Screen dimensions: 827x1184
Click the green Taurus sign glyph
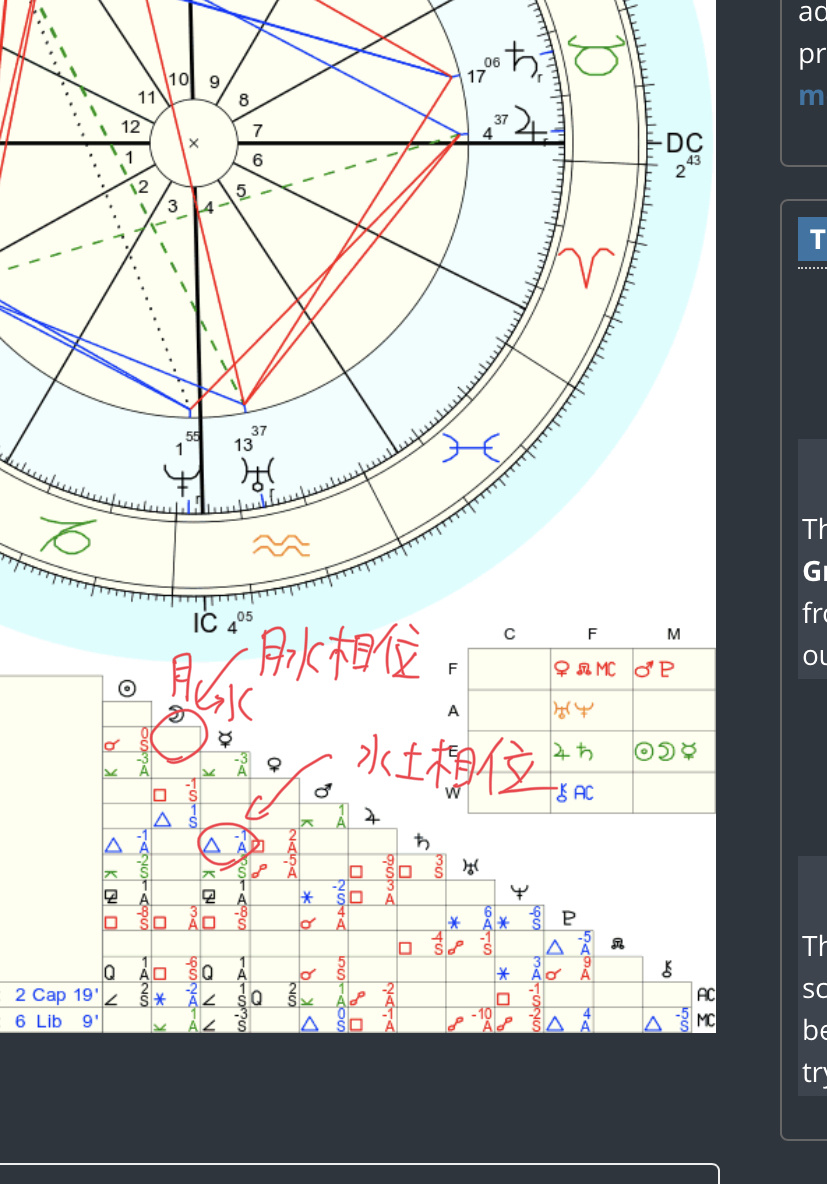[x=596, y=54]
